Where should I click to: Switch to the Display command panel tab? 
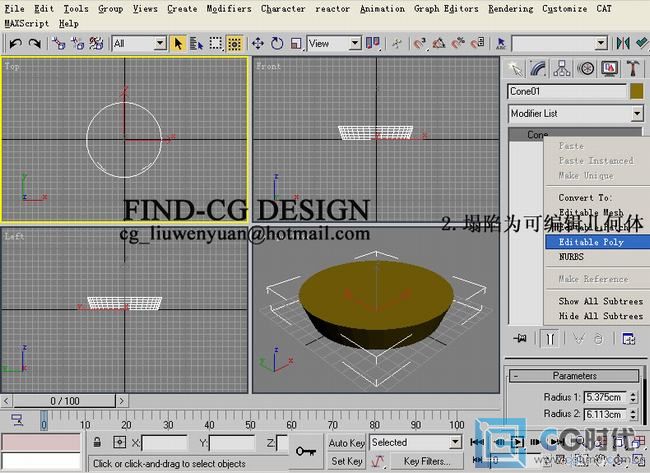(x=609, y=68)
